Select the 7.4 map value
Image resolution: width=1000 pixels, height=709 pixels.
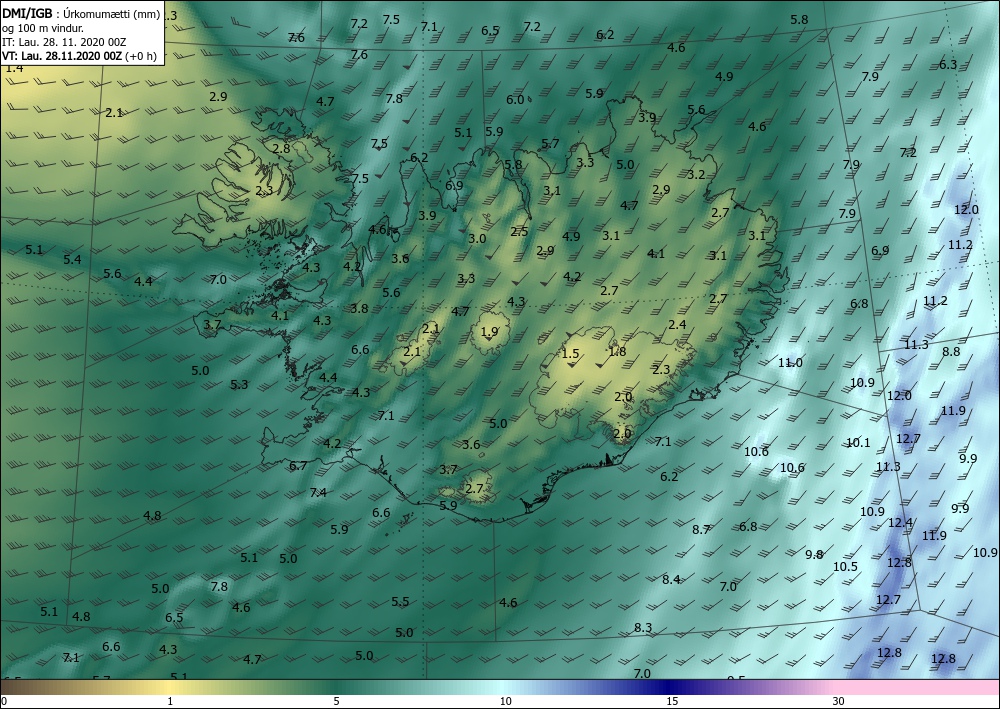pyautogui.click(x=318, y=492)
